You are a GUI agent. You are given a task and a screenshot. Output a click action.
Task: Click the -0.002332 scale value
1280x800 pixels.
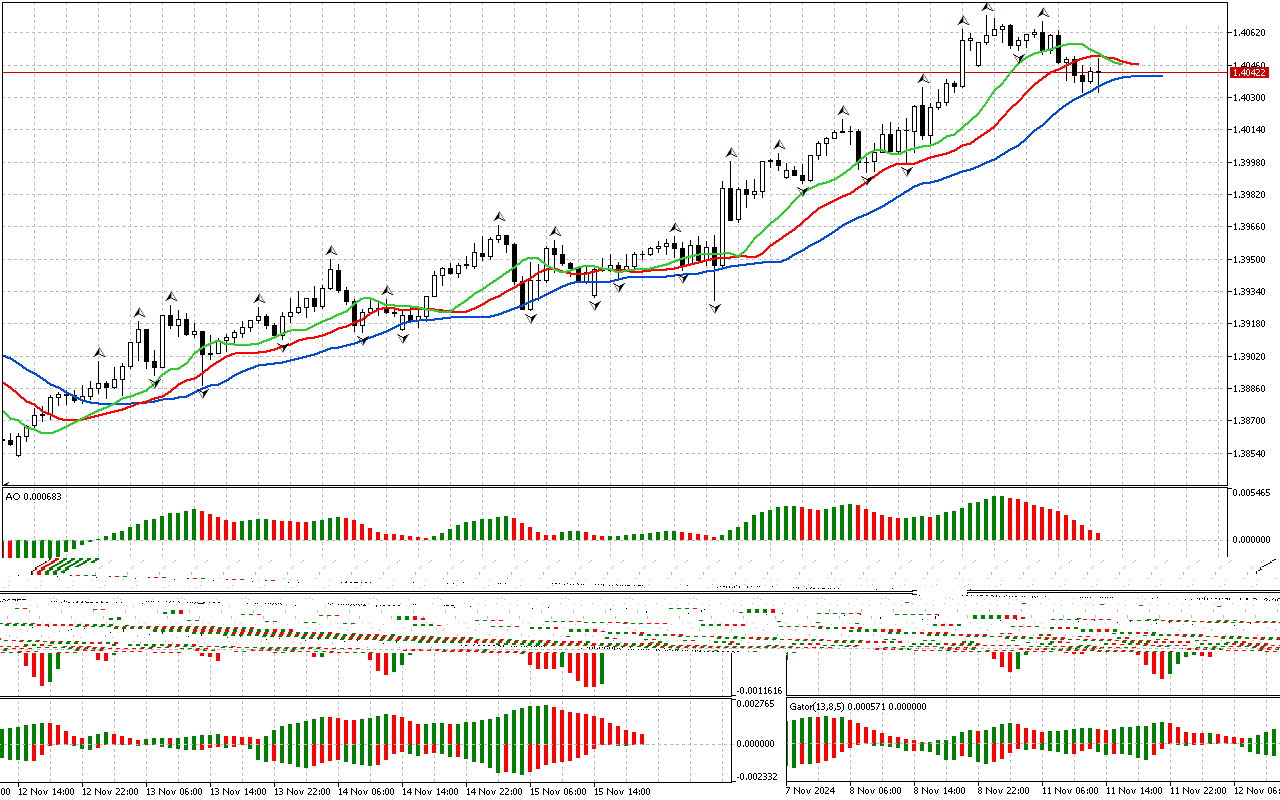757,776
